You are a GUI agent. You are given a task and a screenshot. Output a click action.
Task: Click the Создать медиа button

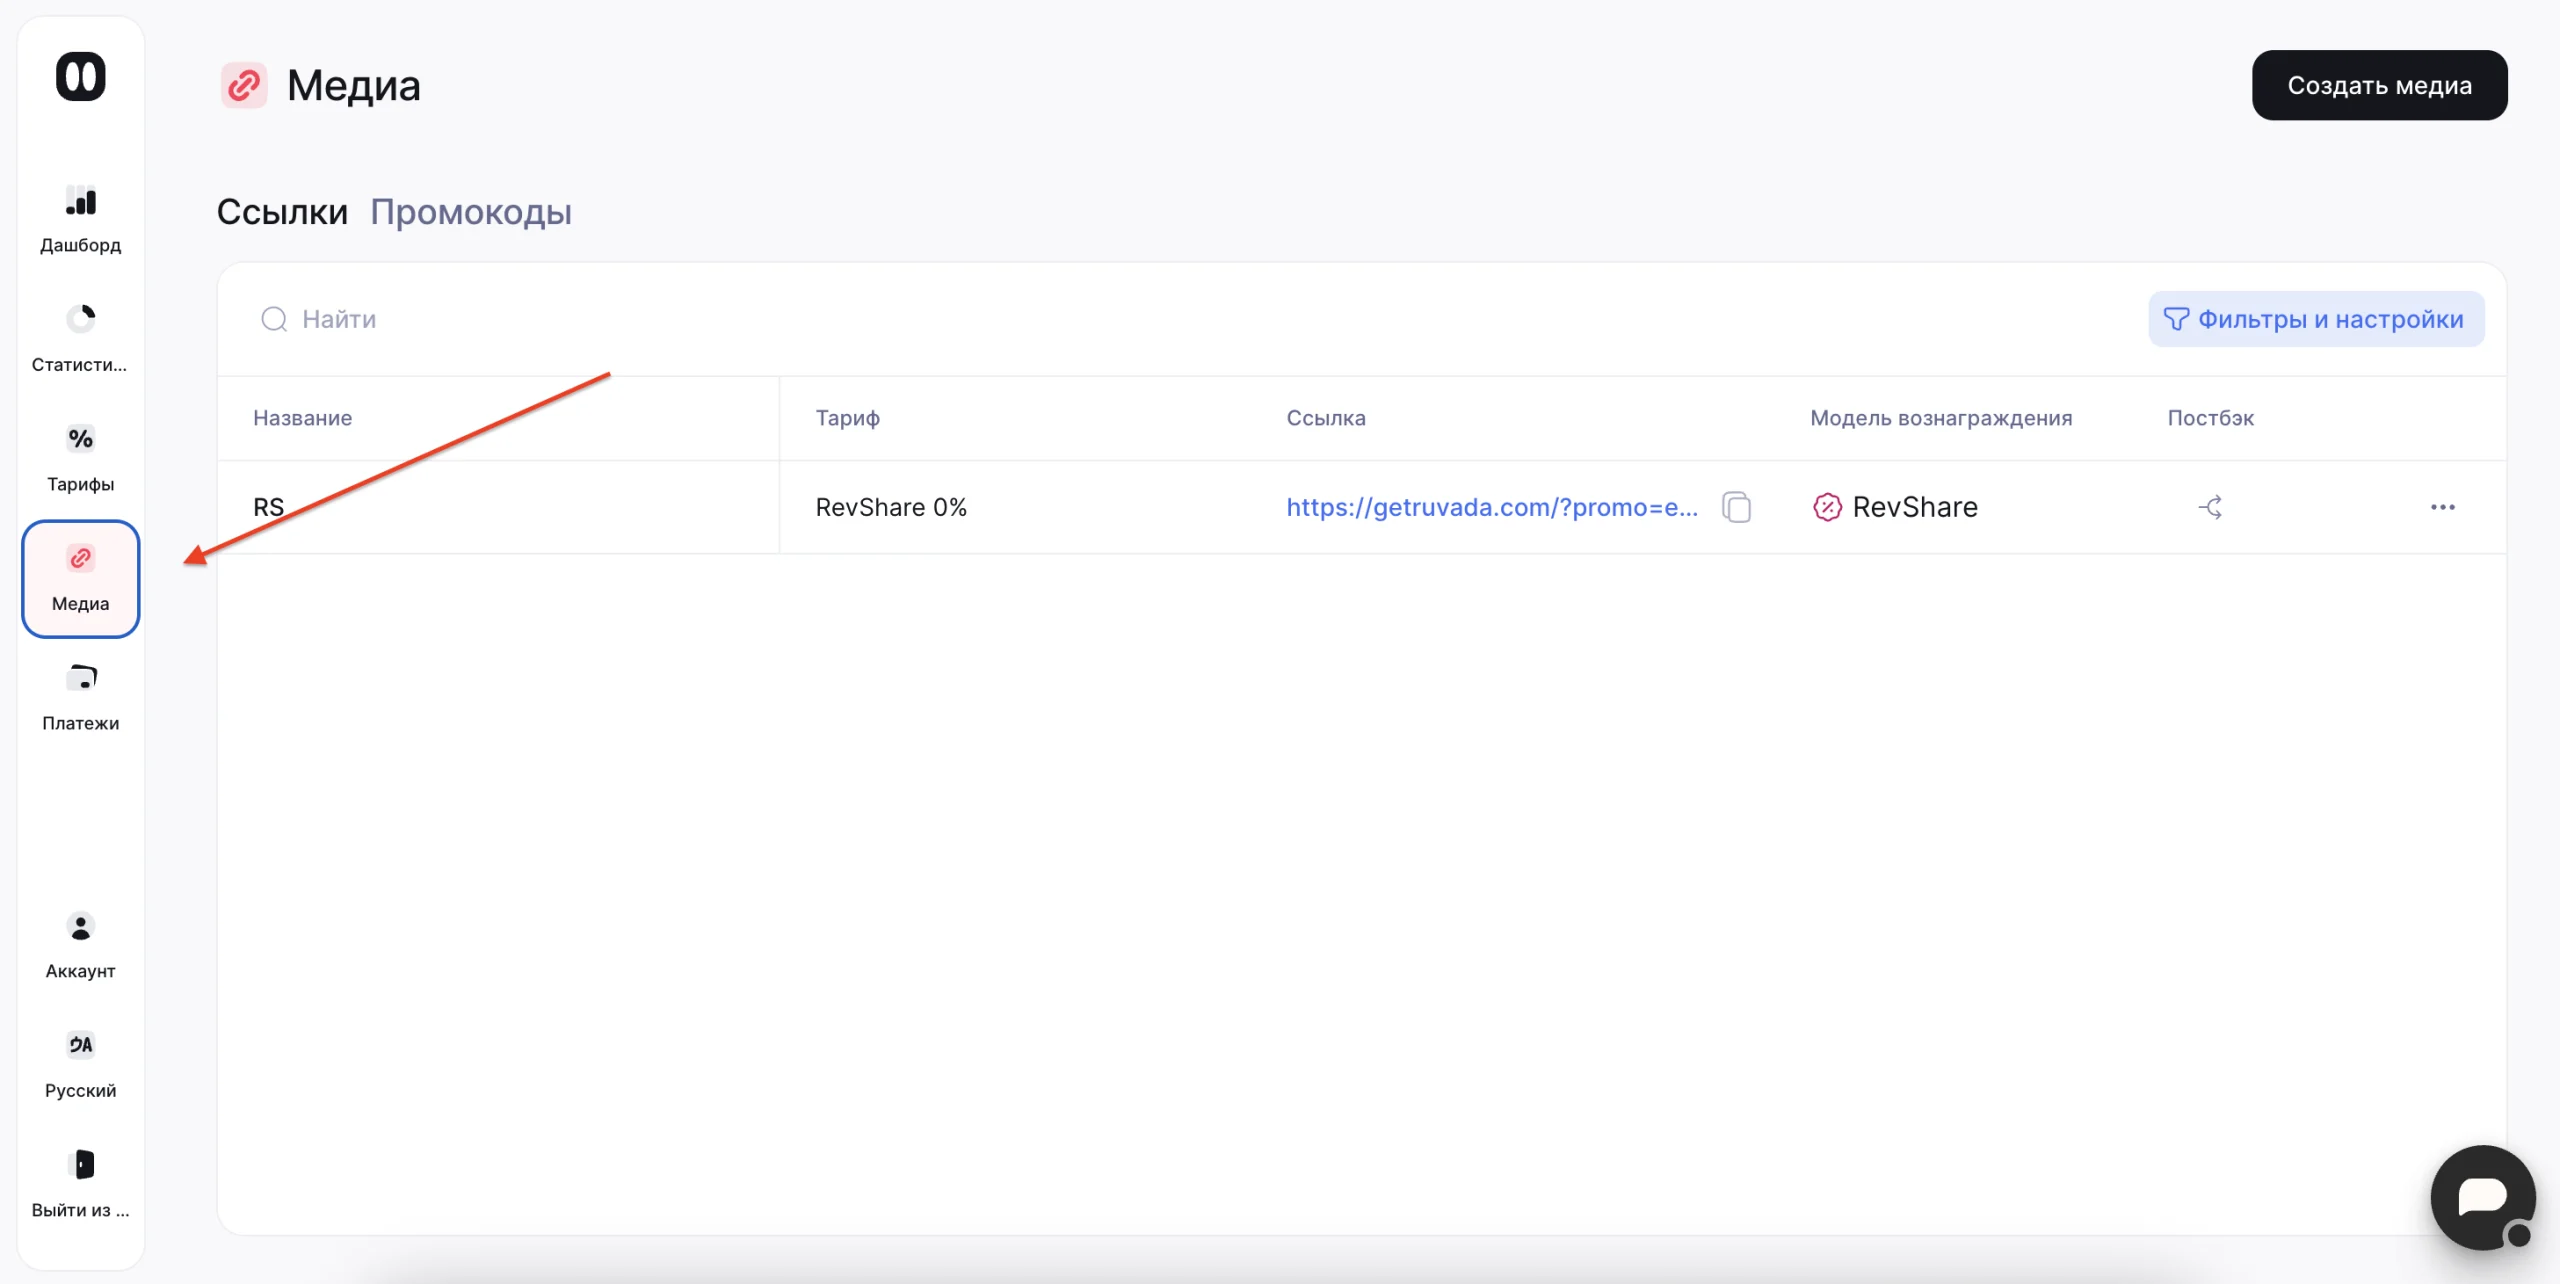pyautogui.click(x=2379, y=86)
